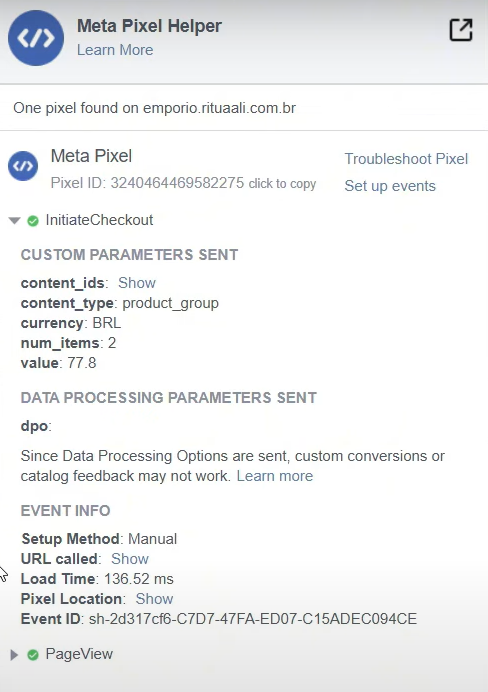Click the Meta Pixel heading text
Viewport: 488px width, 692px height.
coord(91,156)
